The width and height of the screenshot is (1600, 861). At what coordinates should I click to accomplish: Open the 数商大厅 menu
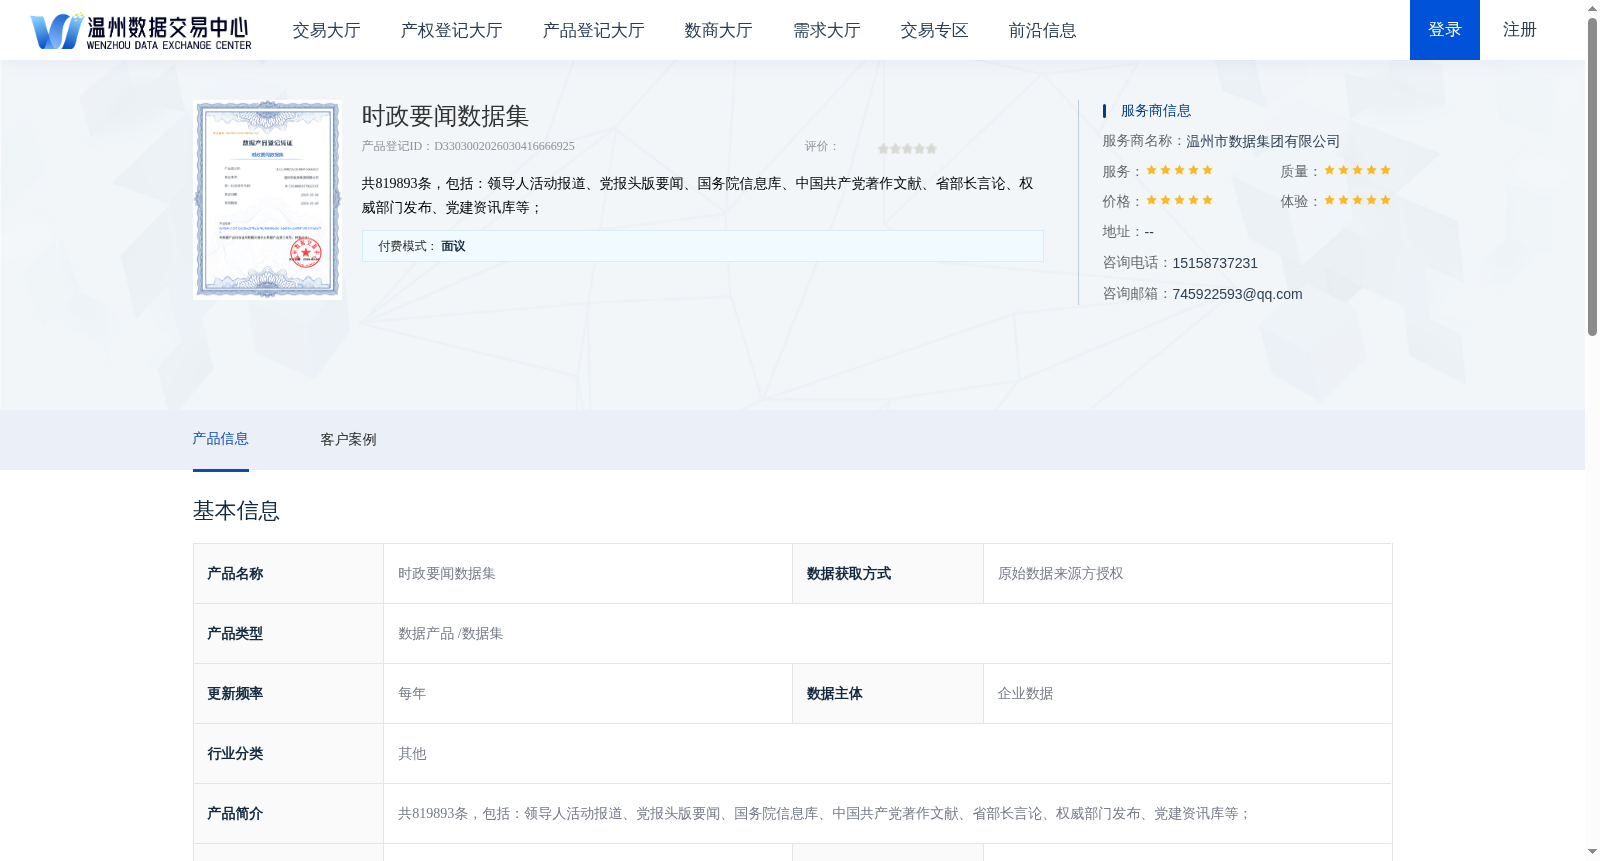tap(718, 30)
